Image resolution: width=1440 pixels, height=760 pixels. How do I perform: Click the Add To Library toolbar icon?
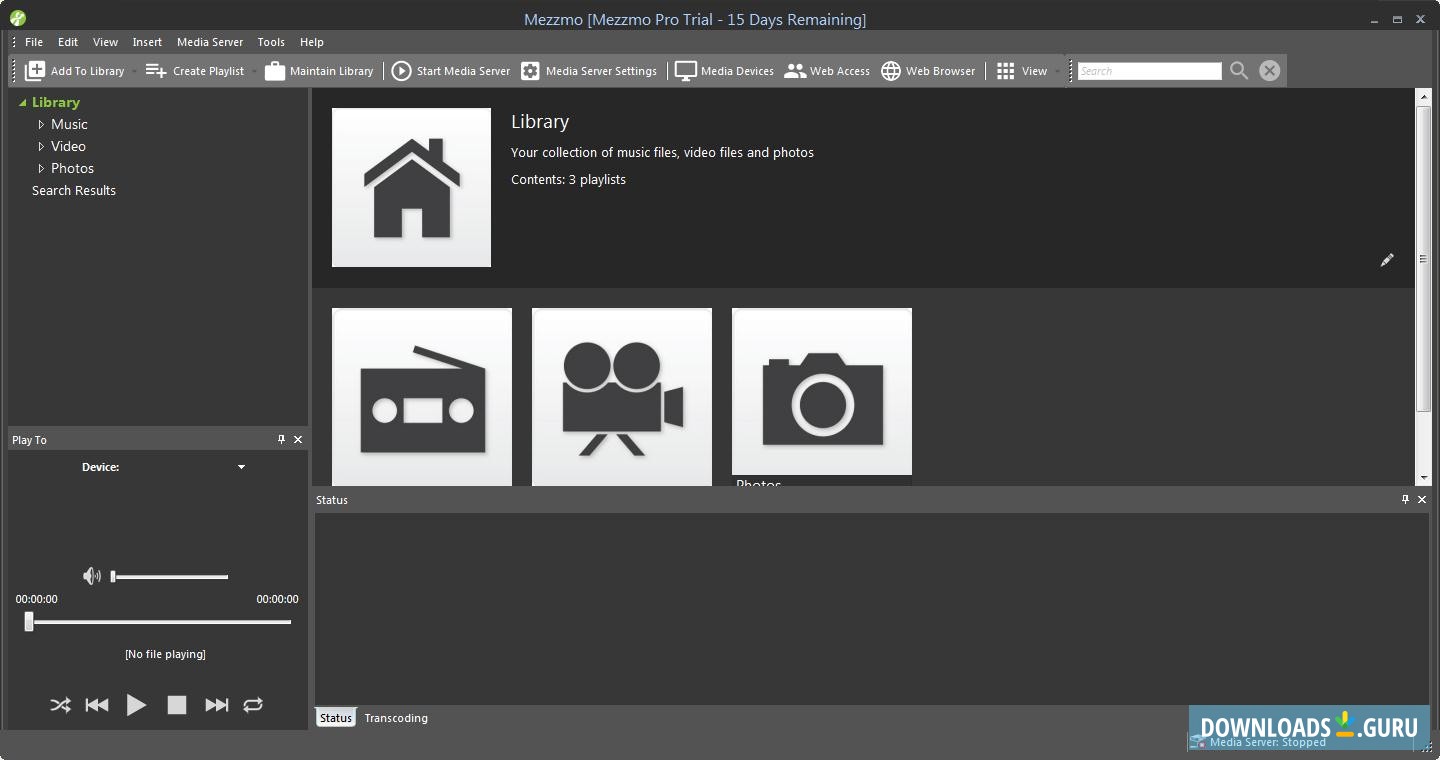[36, 71]
